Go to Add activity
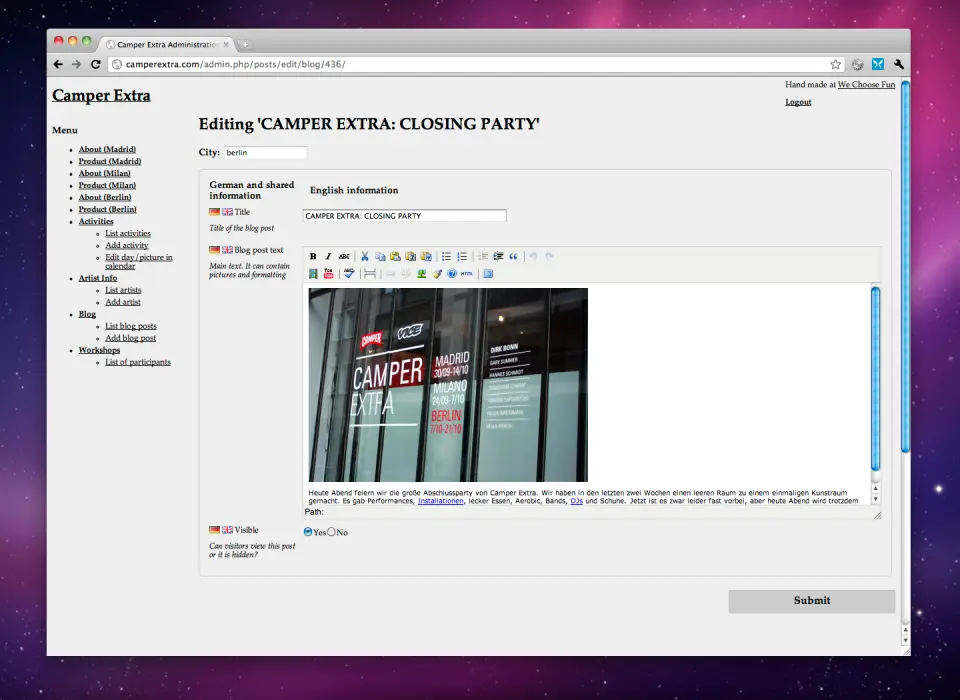This screenshot has height=700, width=960. coord(127,245)
